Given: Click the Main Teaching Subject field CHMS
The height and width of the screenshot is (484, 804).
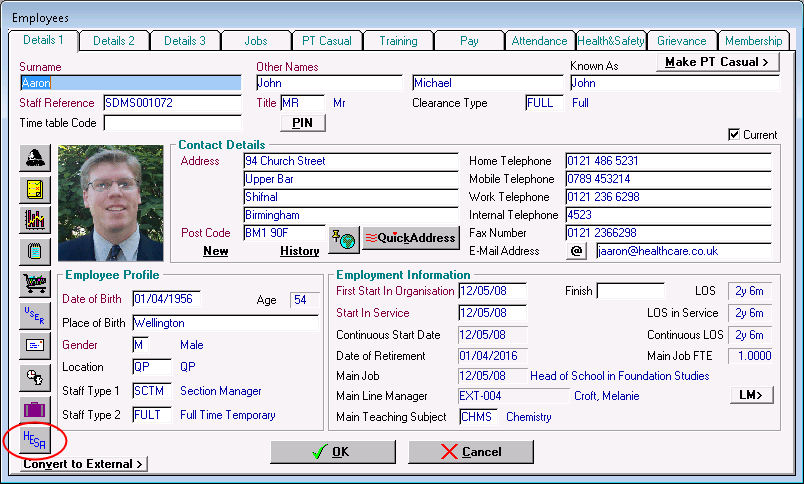Looking at the screenshot, I should click(479, 417).
